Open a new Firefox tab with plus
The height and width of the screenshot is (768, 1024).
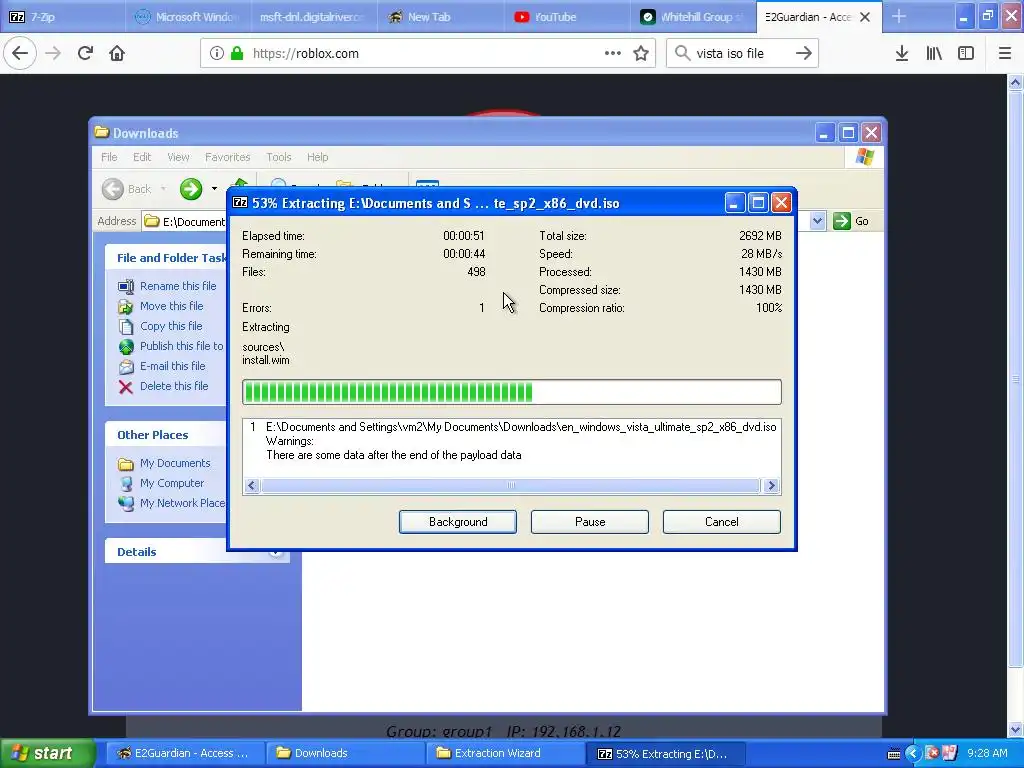(x=899, y=16)
